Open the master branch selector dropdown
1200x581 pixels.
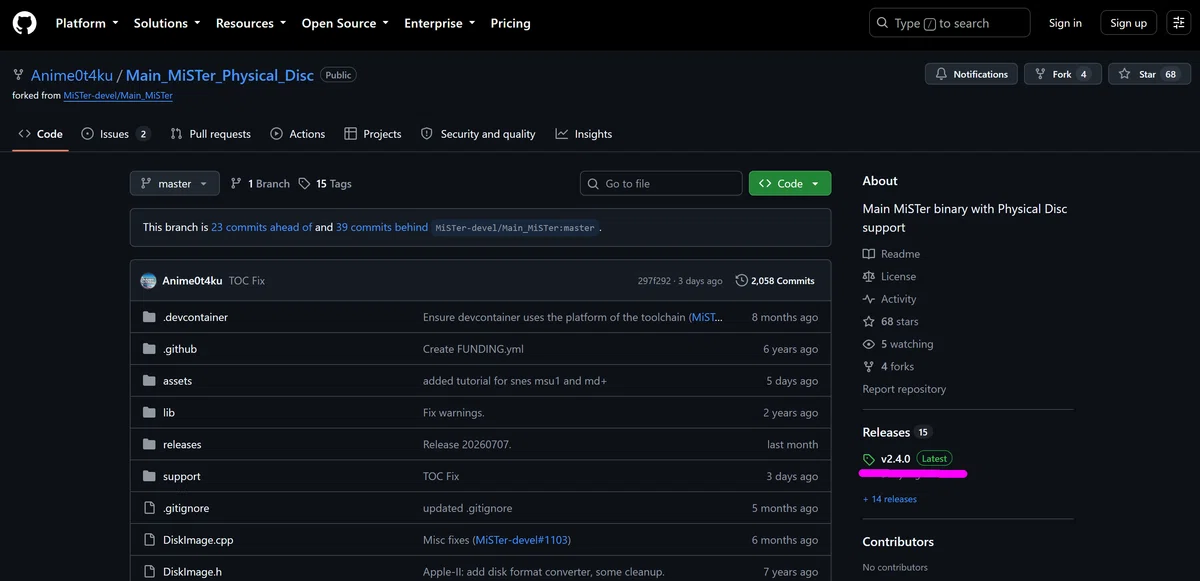click(x=174, y=184)
